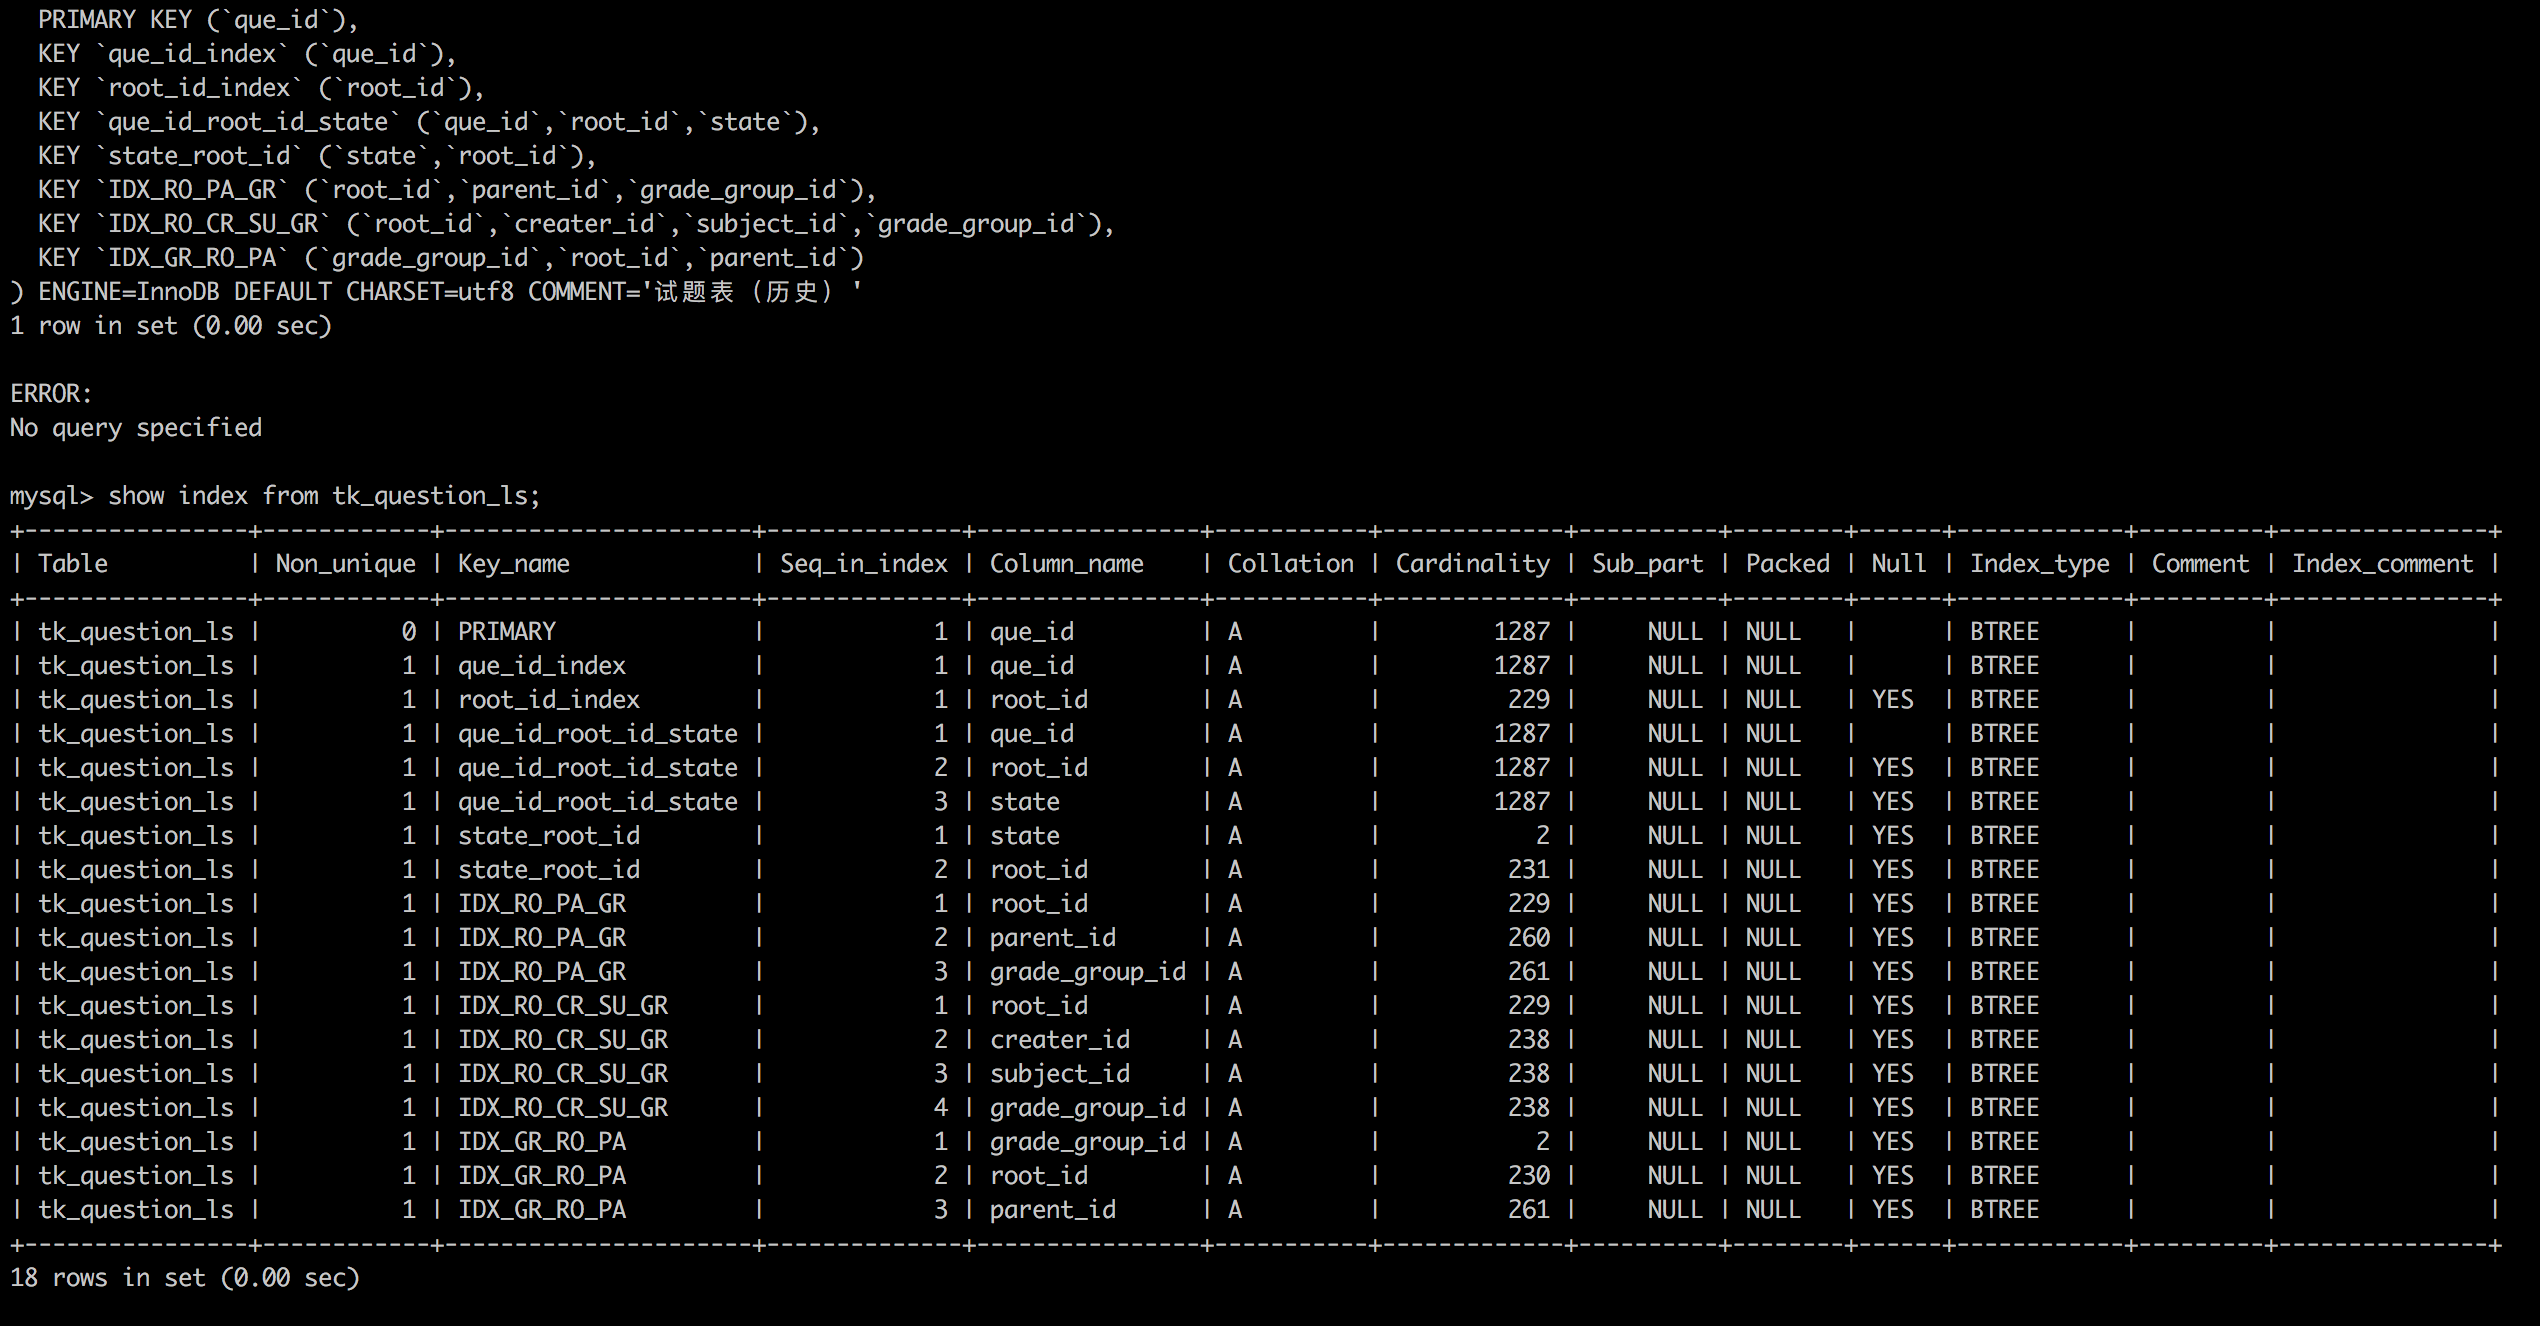Click 'root_id' column name in root_id_index row
2540x1326 pixels.
1038,700
